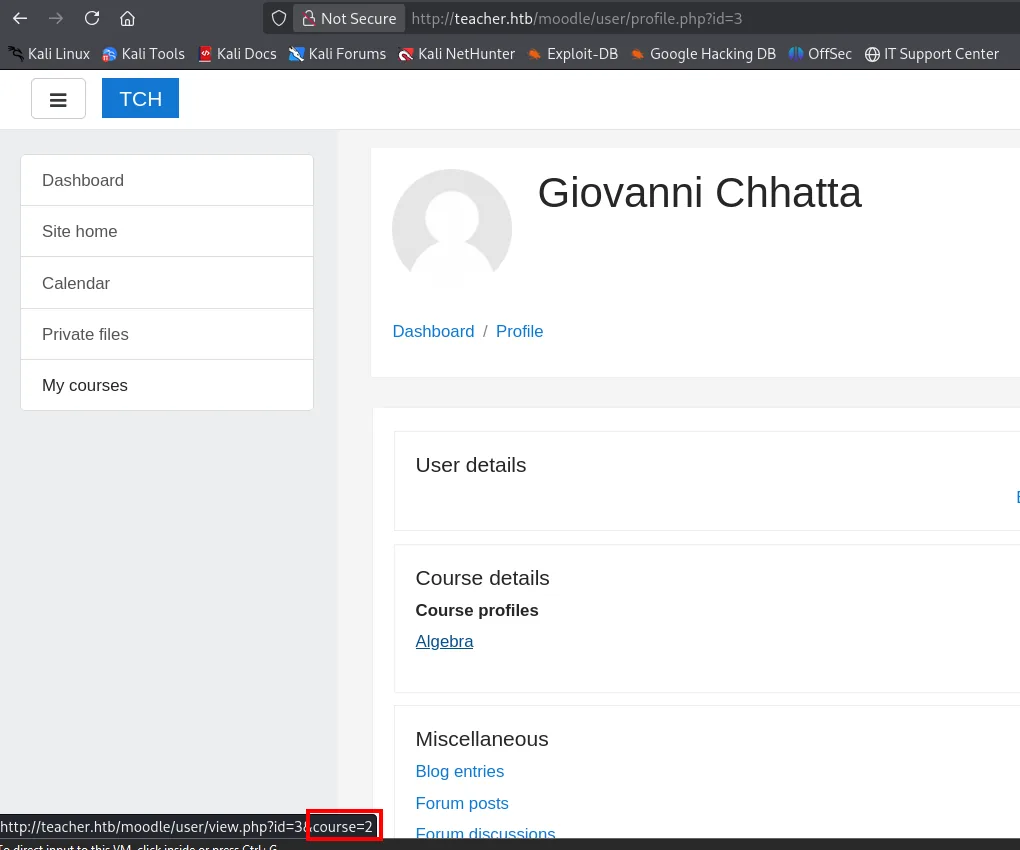Click the TCH site logo button

coord(141,99)
